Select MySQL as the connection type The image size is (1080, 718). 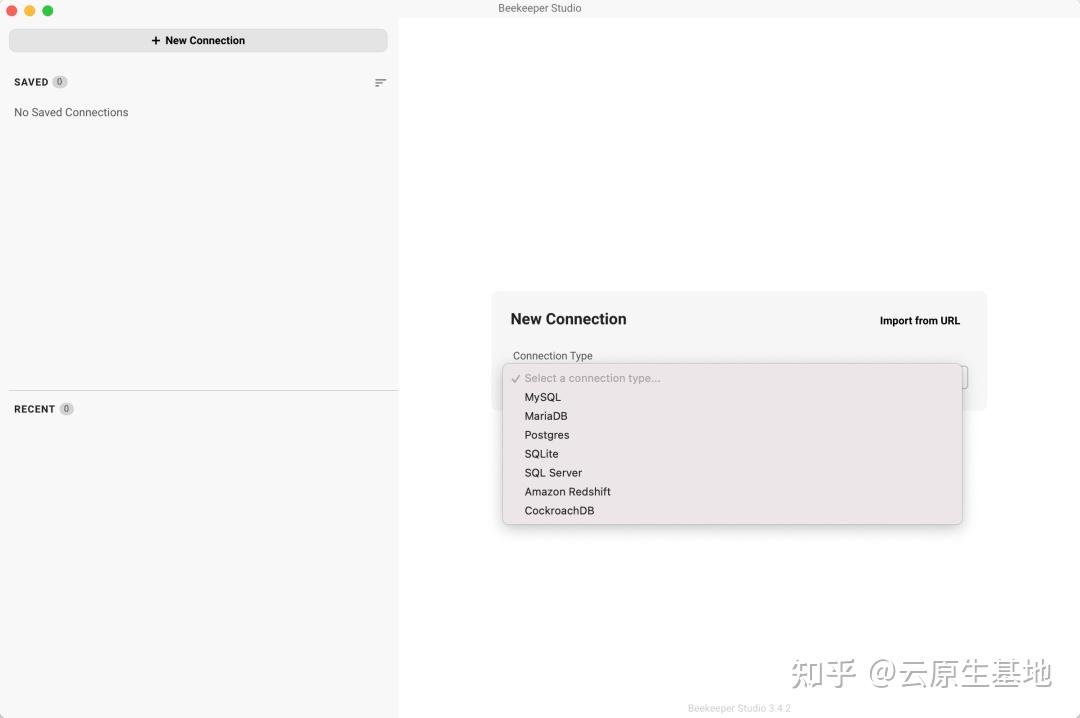[x=542, y=397]
